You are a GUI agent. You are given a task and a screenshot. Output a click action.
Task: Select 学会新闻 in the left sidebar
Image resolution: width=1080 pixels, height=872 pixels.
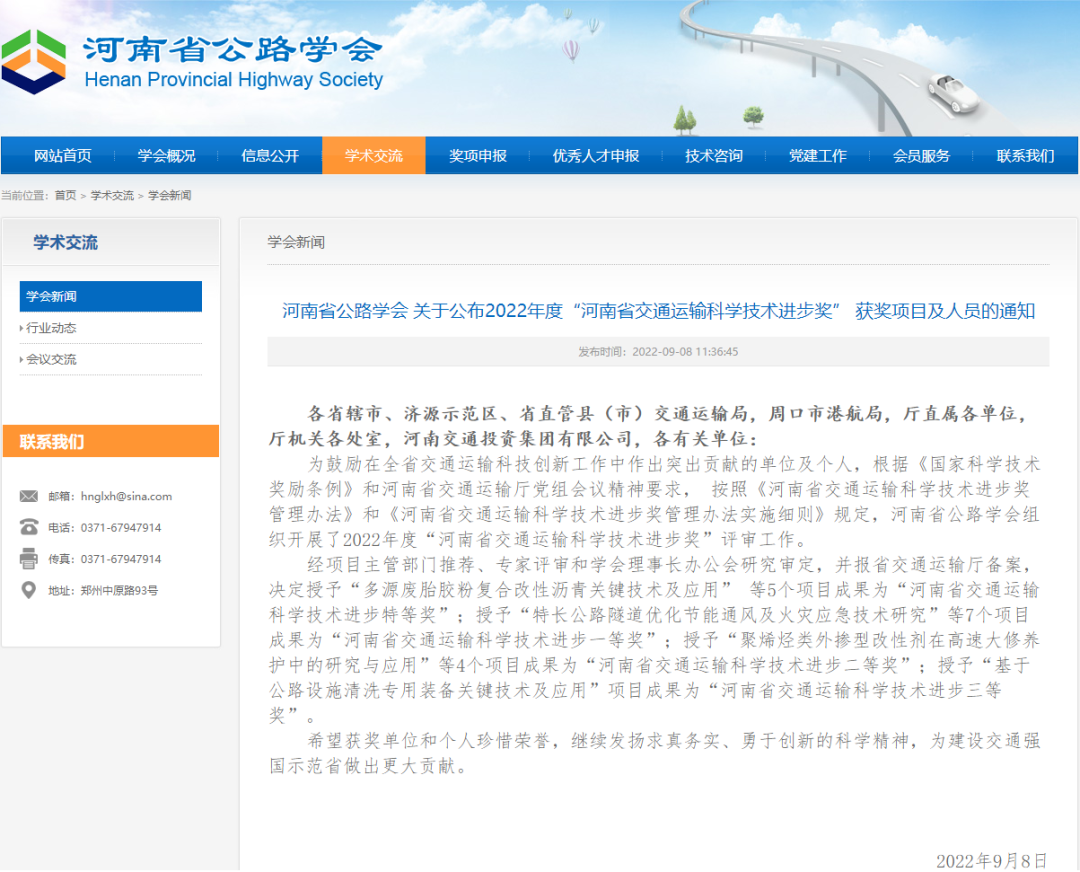(110, 297)
